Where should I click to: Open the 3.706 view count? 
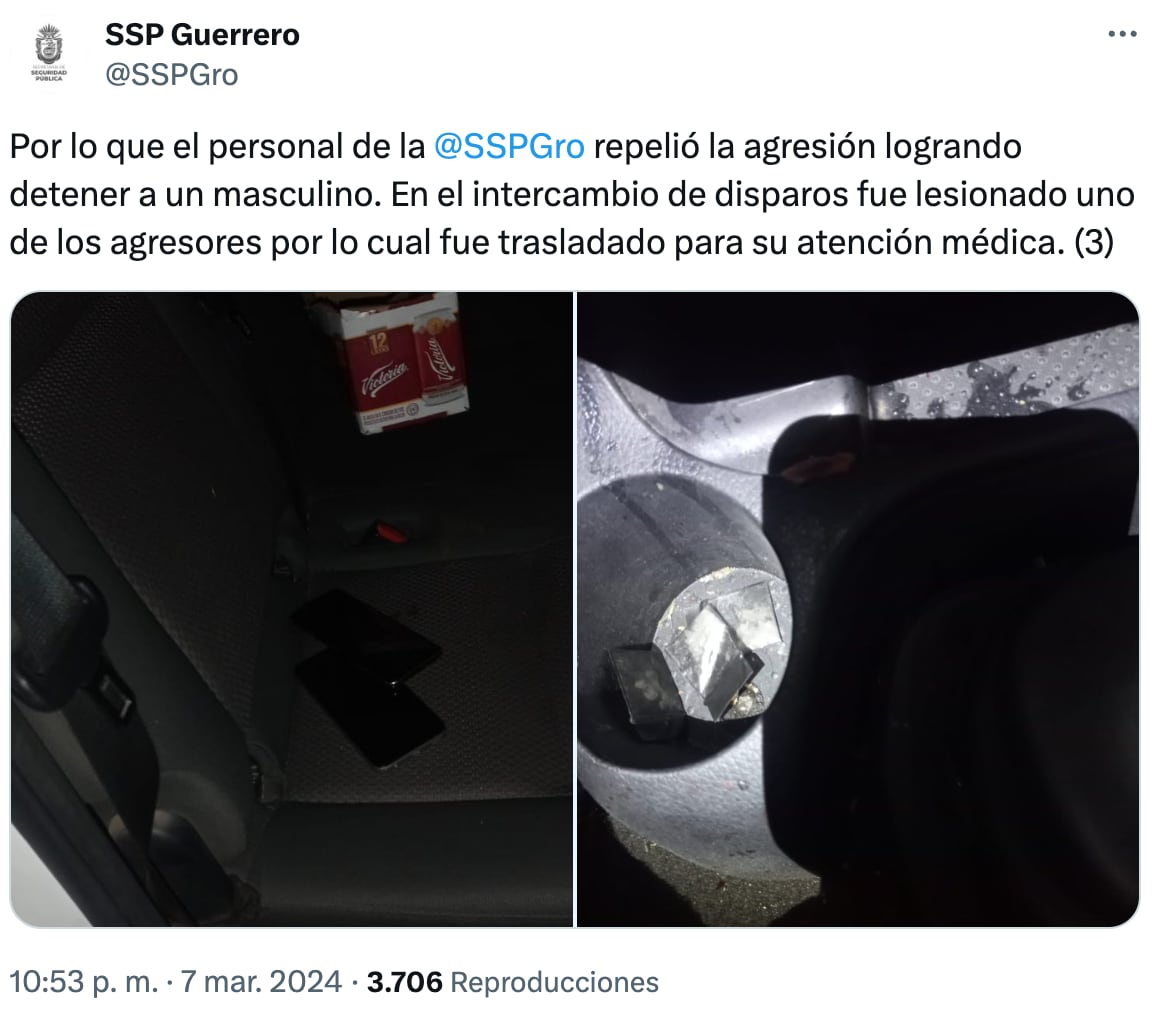tap(404, 982)
